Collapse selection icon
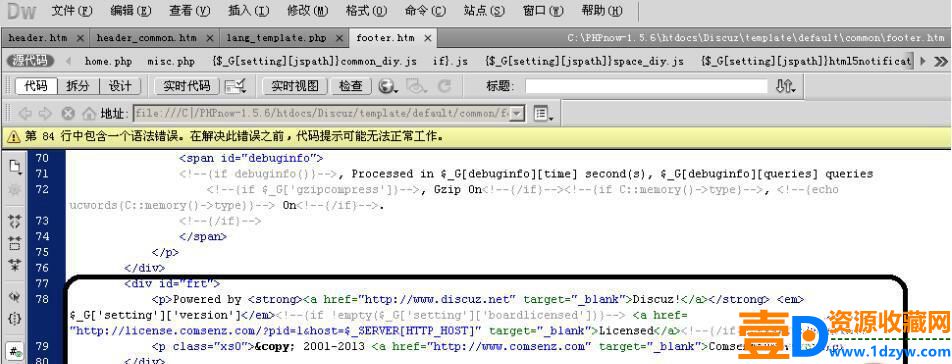This screenshot has height=364, width=952. [15, 243]
